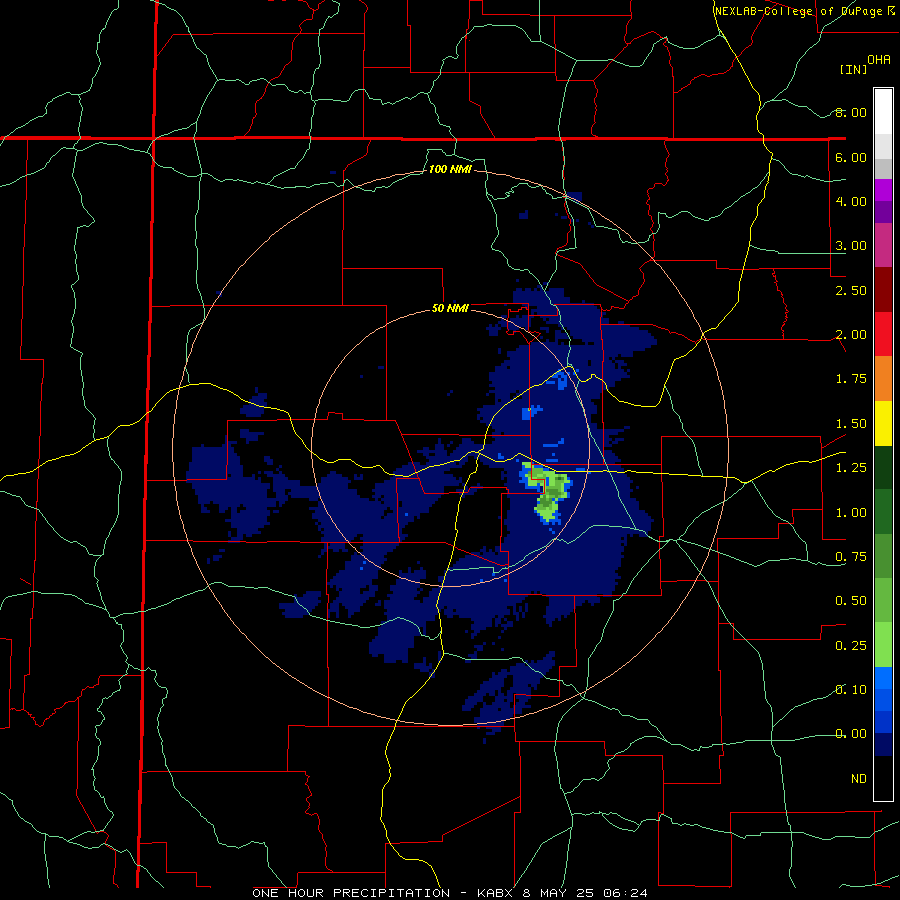Screen dimensions: 900x900
Task: Select the 1.50 legend value
Action: (x=851, y=424)
